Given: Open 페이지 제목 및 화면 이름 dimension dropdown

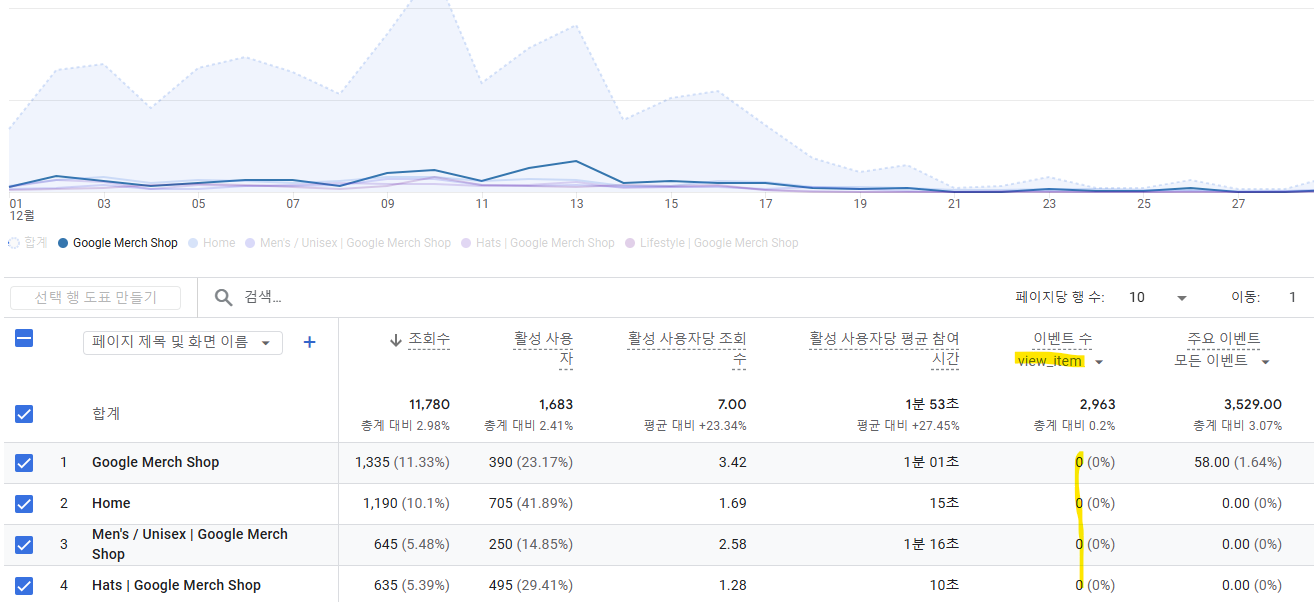Looking at the screenshot, I should point(183,343).
